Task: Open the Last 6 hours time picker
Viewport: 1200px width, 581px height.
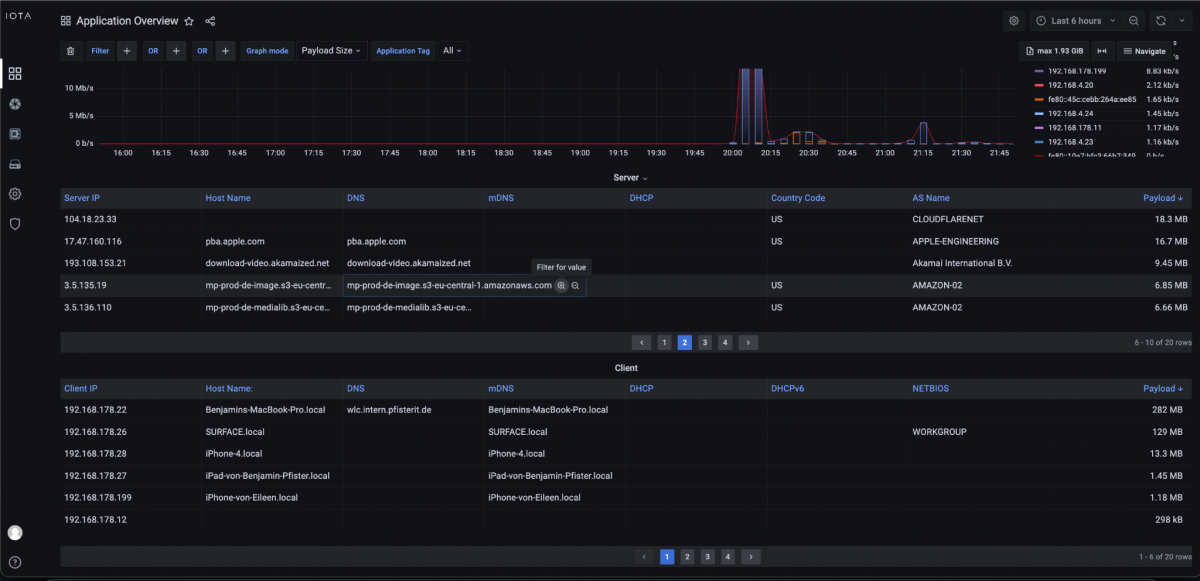Action: click(1075, 21)
